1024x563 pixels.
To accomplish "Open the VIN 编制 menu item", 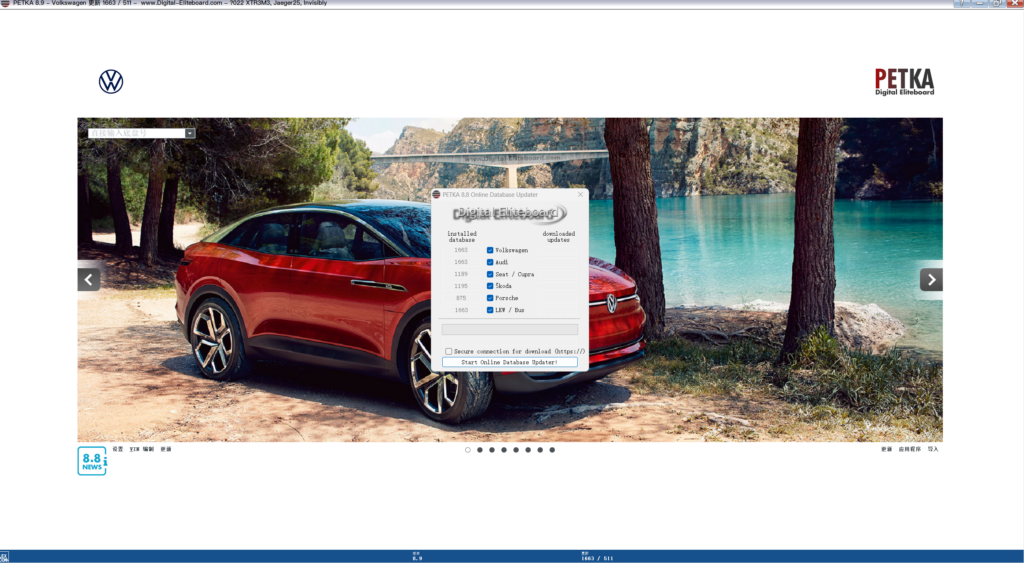I will click(142, 449).
